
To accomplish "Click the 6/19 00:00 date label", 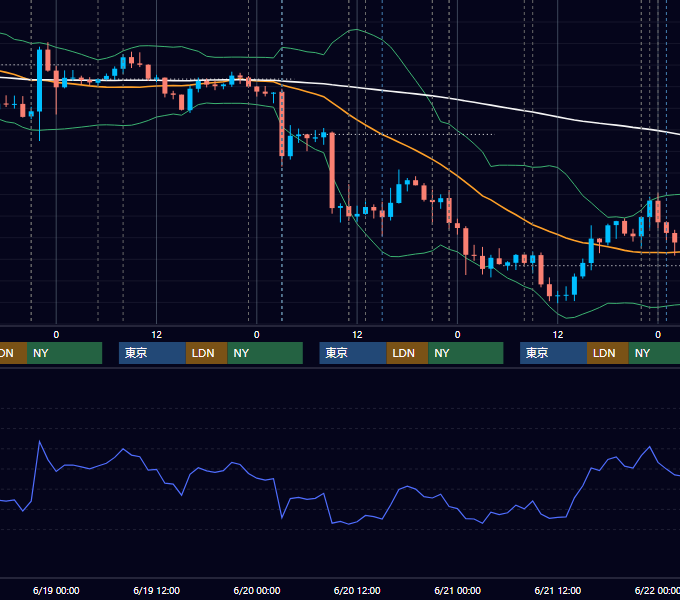I will 56,590.
